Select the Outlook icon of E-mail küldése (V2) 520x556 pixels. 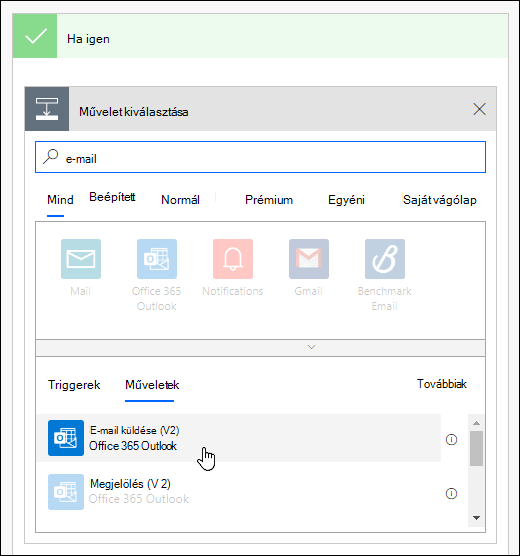click(x=66, y=438)
